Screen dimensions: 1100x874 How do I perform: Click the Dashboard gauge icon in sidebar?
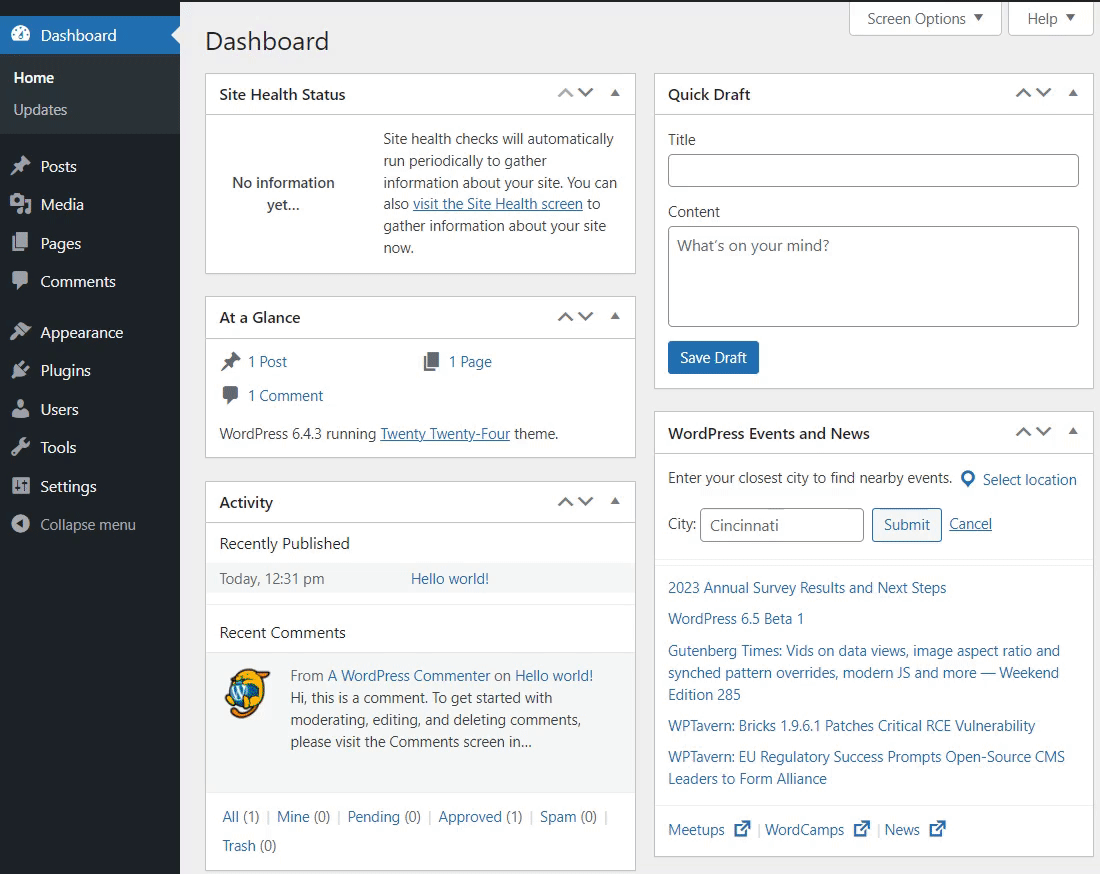(x=21, y=34)
